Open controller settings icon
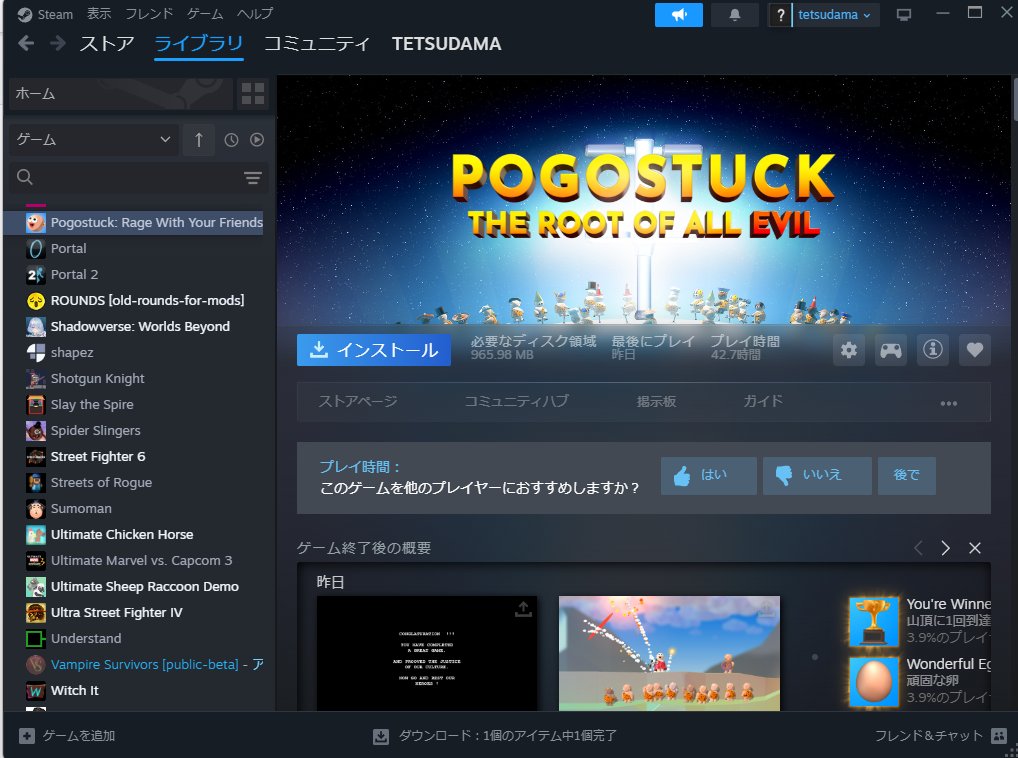The width and height of the screenshot is (1018, 758). tap(891, 350)
